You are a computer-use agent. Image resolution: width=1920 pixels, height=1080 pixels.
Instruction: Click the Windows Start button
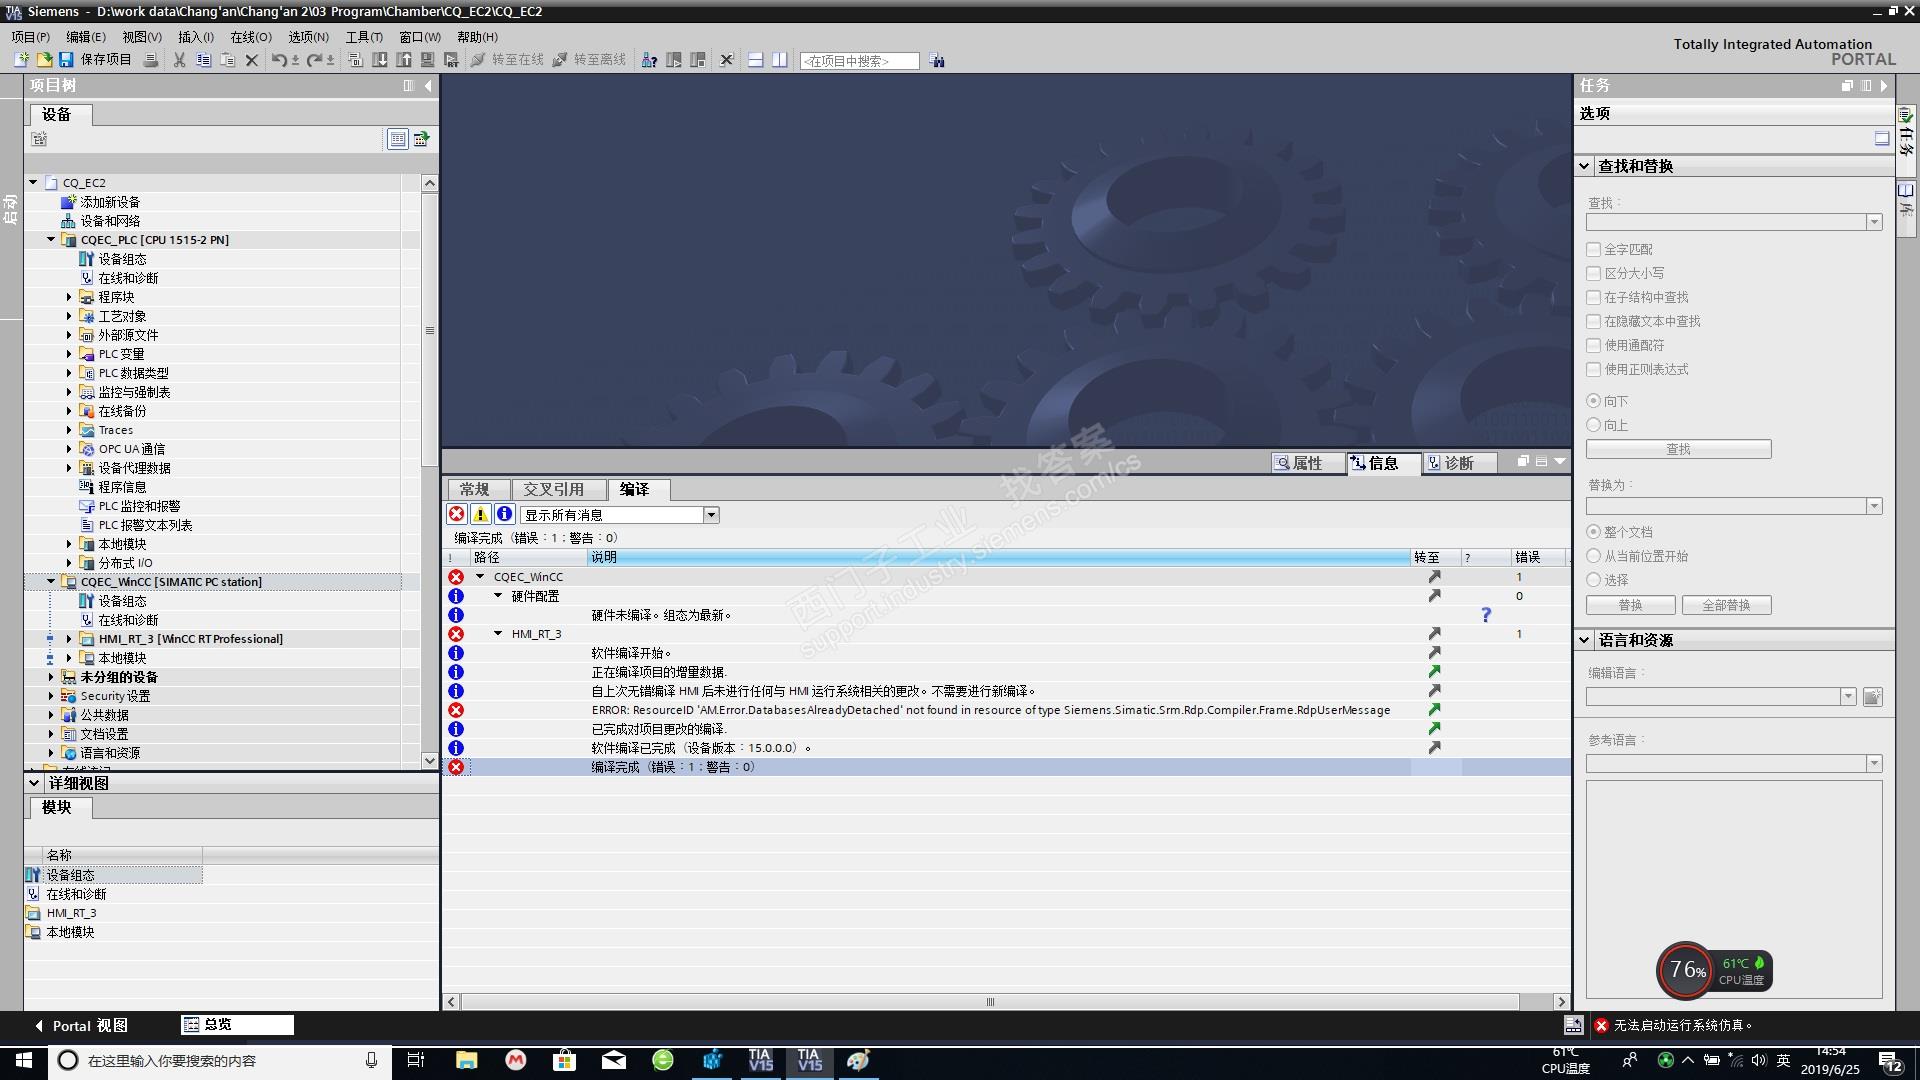[x=23, y=1060]
